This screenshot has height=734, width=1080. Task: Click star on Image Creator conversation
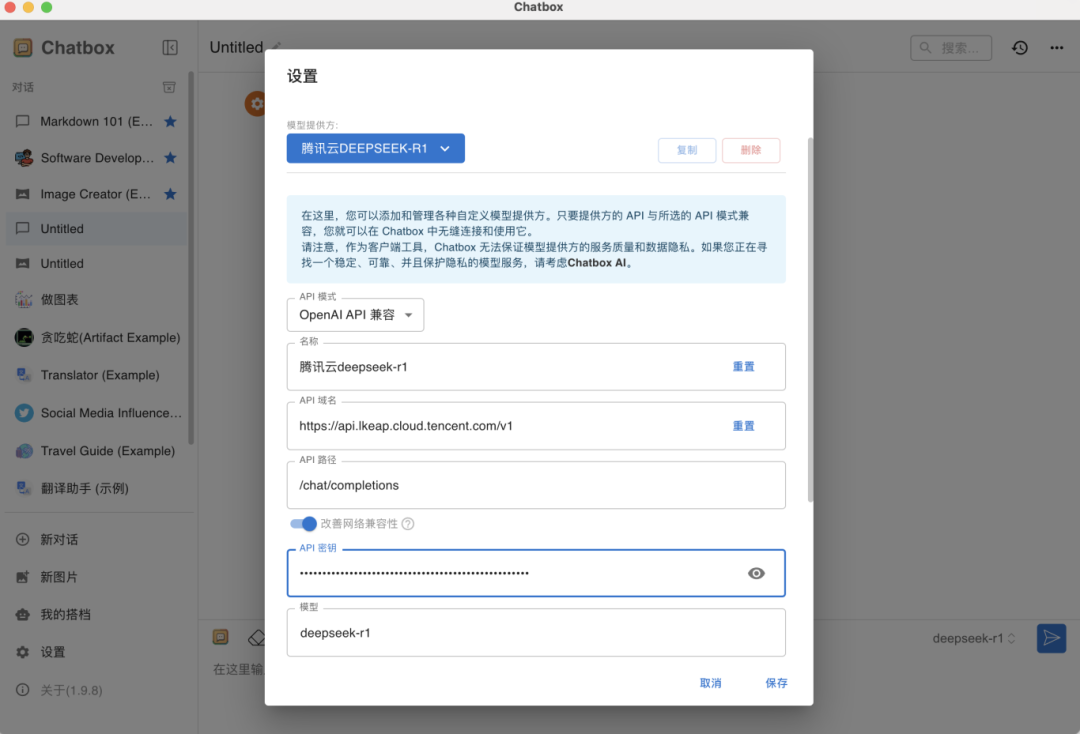click(x=170, y=194)
